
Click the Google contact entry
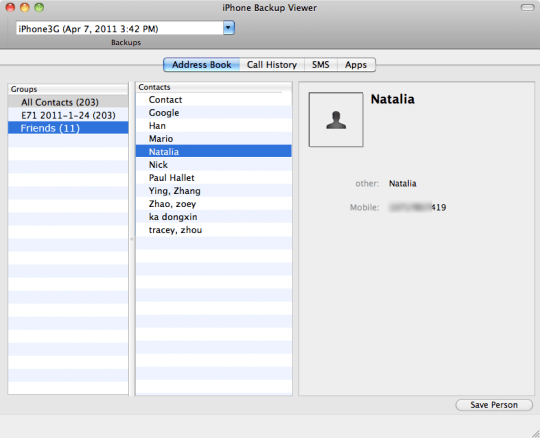pyautogui.click(x=214, y=113)
